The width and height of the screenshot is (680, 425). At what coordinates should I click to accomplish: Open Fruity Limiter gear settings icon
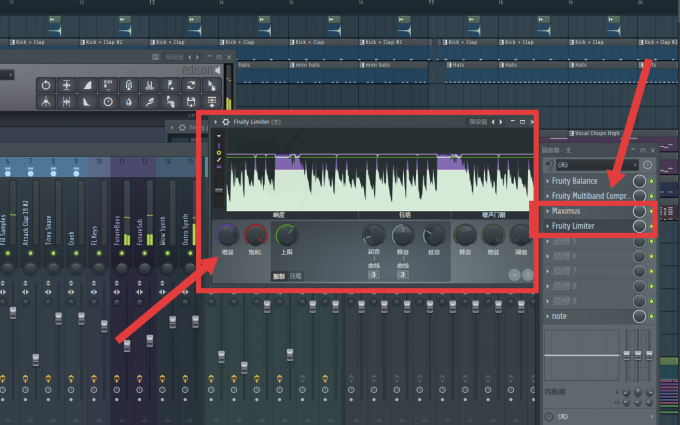point(226,122)
